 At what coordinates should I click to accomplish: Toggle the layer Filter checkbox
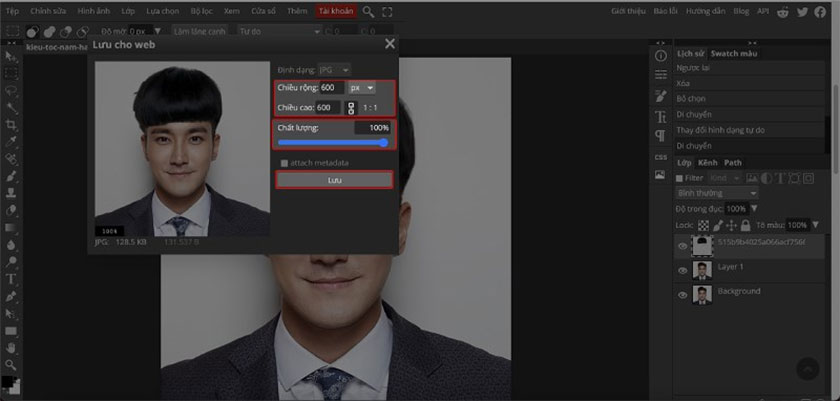[x=679, y=178]
